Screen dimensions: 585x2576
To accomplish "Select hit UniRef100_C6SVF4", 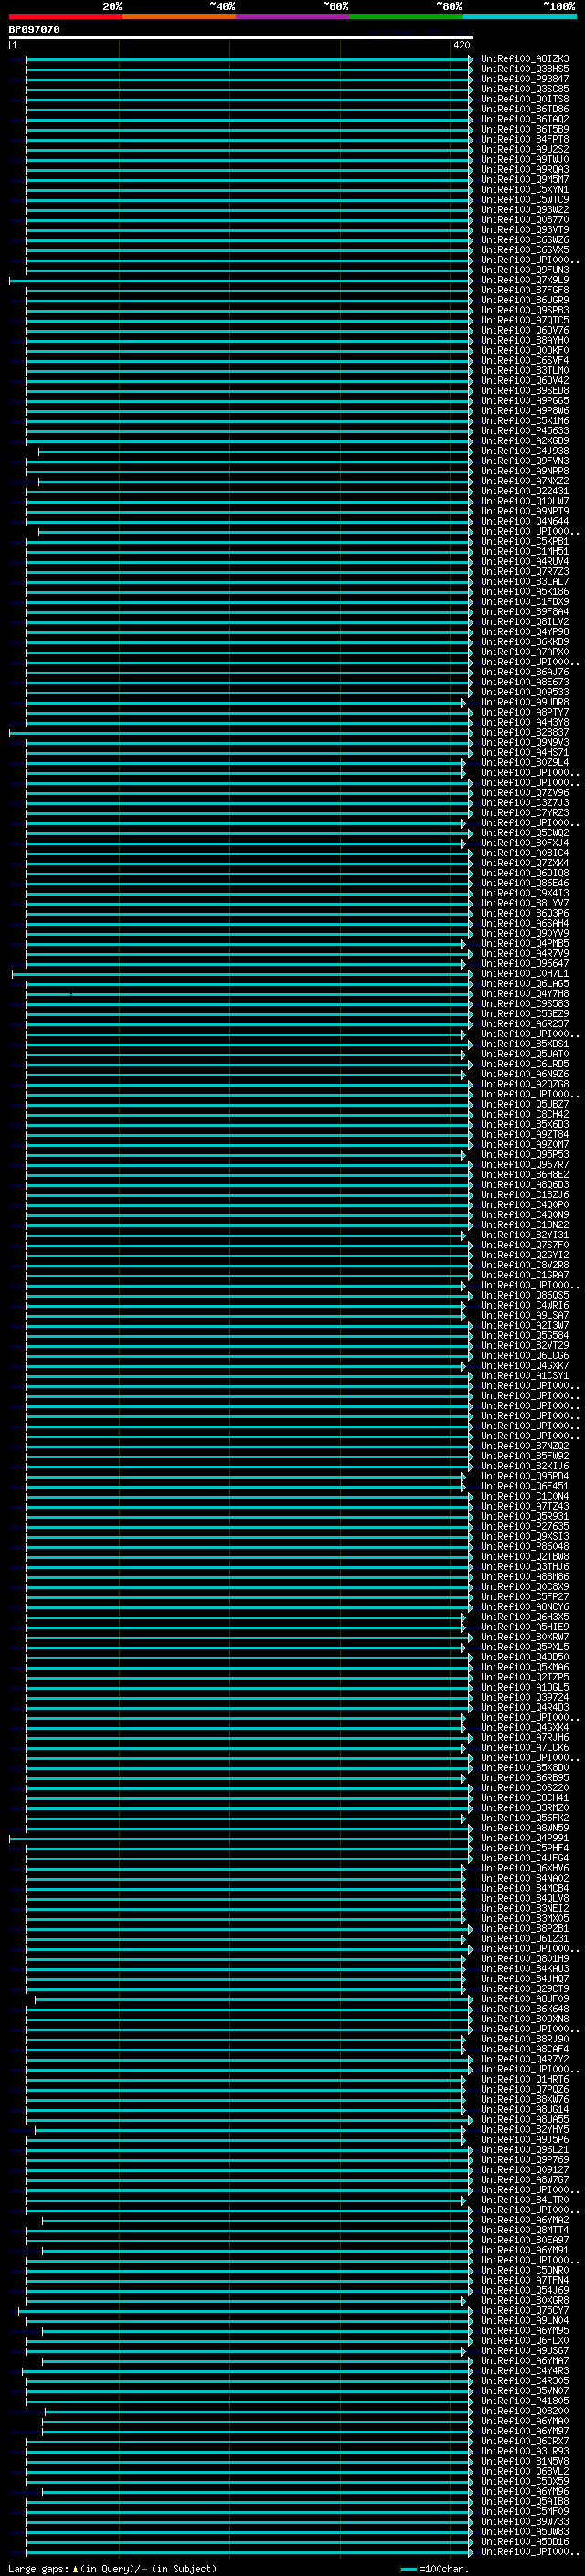I will 525,360.
